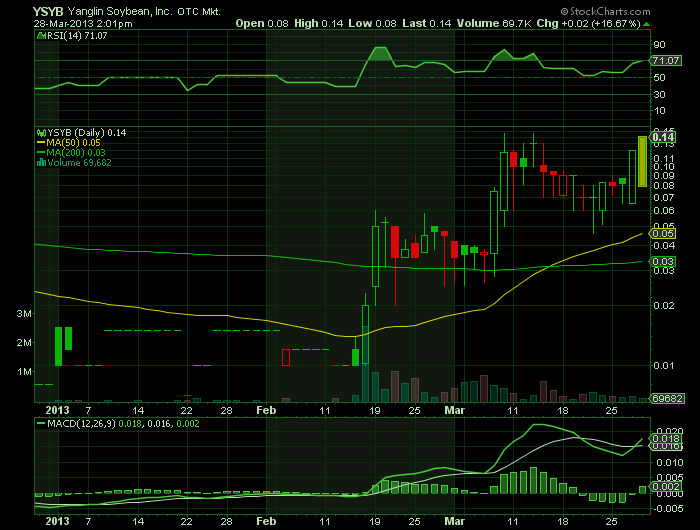The height and width of the screenshot is (530, 700).
Task: Click the 0.05 MA(50) price tag
Action: pos(659,234)
